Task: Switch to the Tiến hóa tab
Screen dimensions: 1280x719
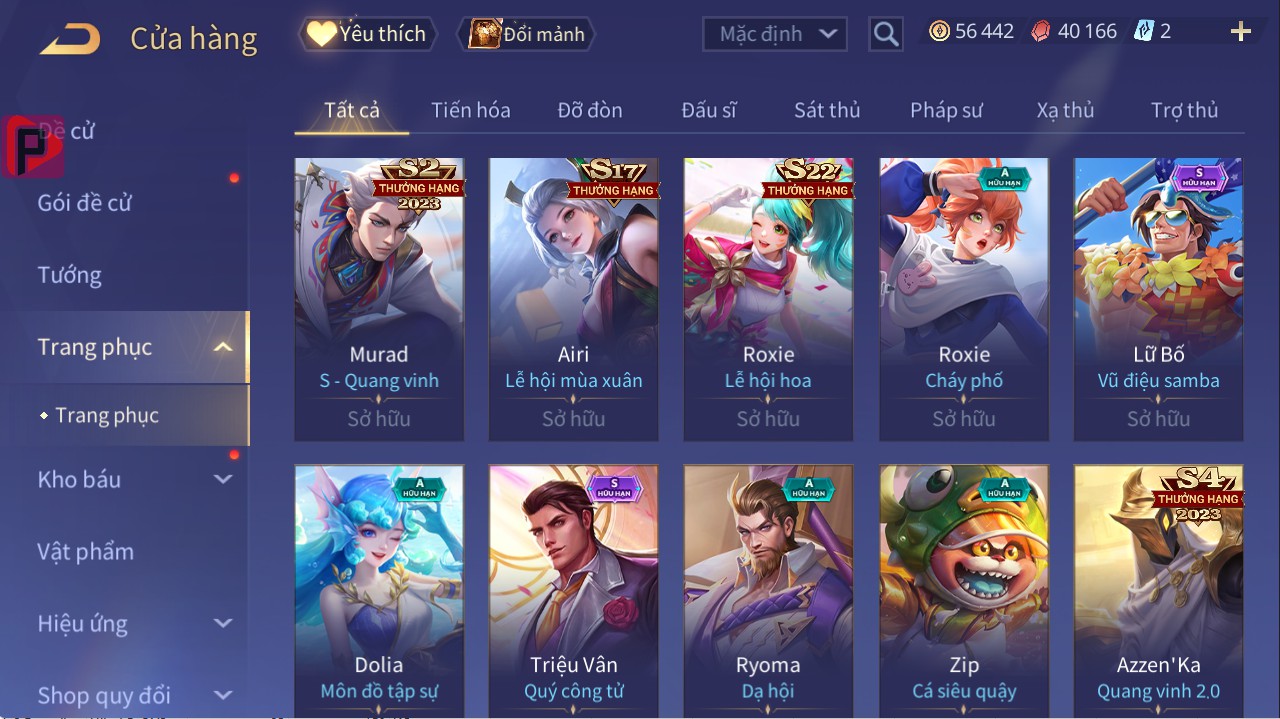Action: tap(471, 110)
